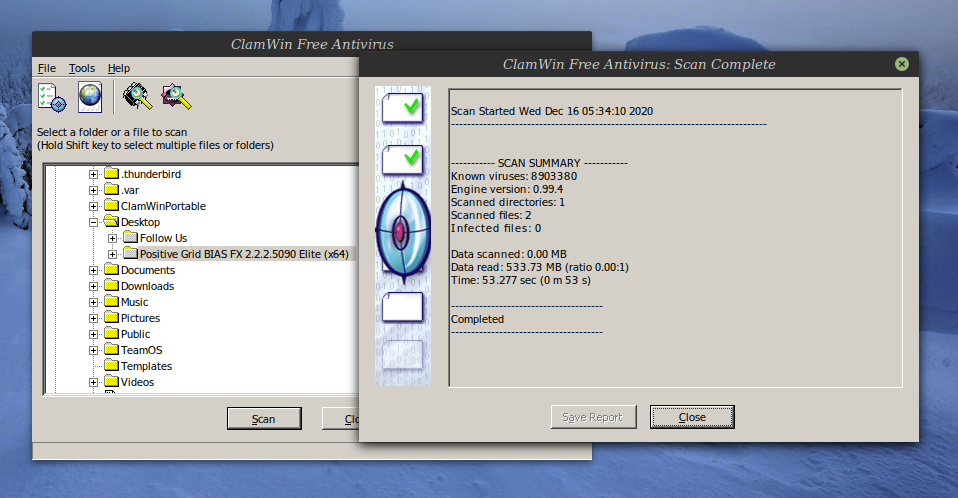Image resolution: width=958 pixels, height=498 pixels.
Task: Select the Templates folder
Action: [146, 366]
